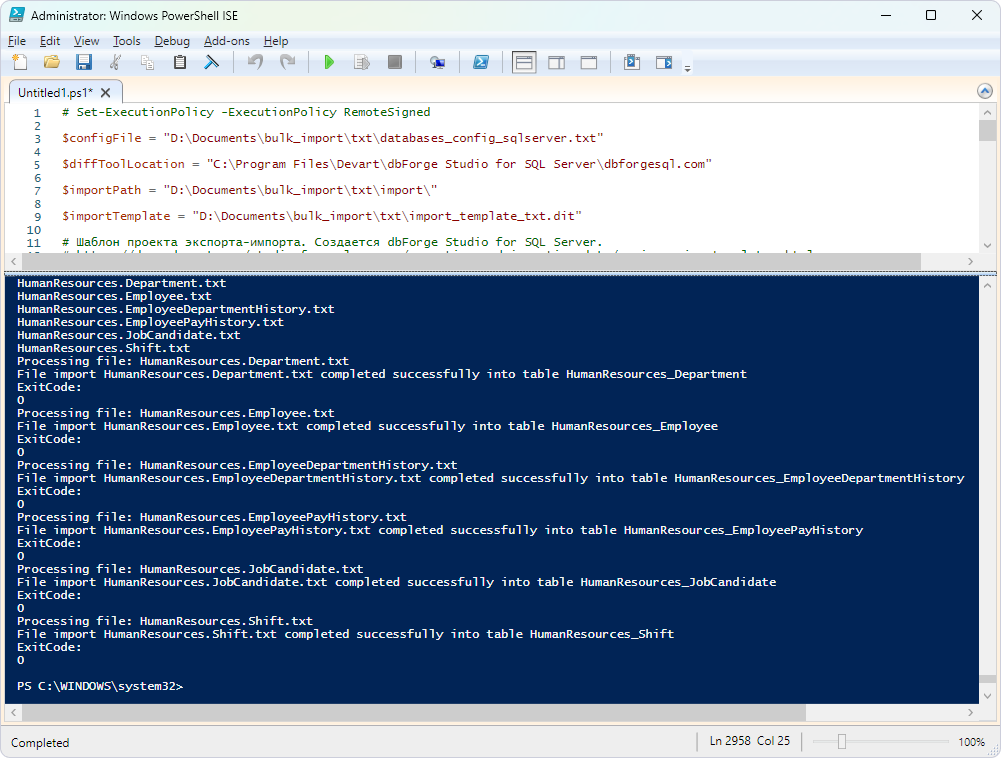Click the $importPath line in the editor

[250, 190]
